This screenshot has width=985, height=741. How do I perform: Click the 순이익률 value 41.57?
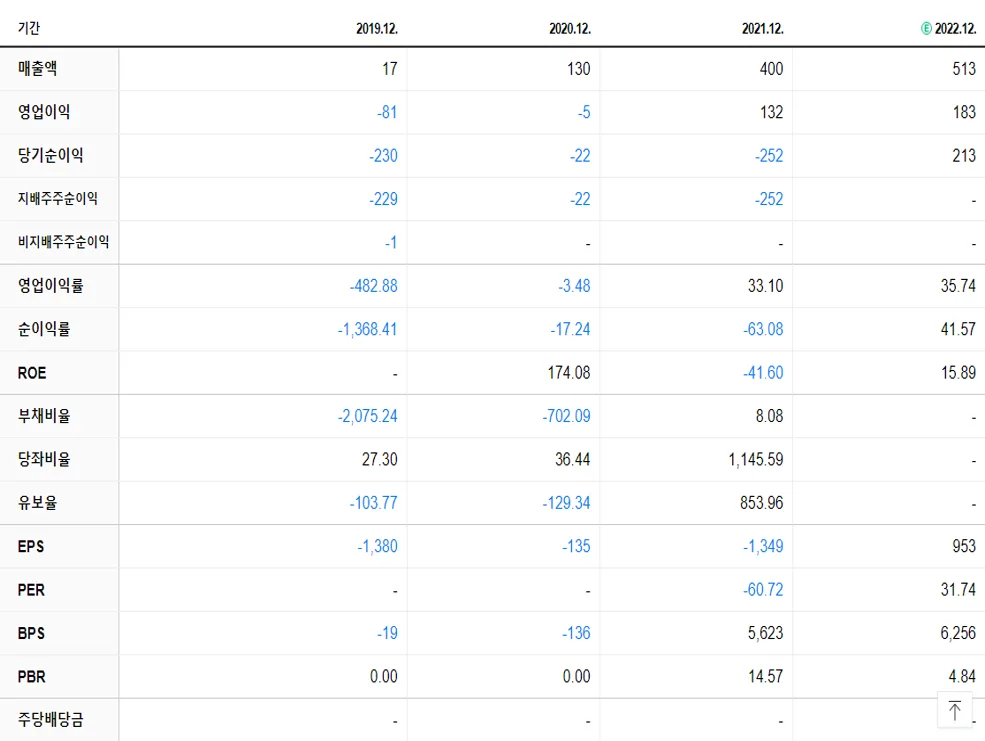pyautogui.click(x=958, y=329)
